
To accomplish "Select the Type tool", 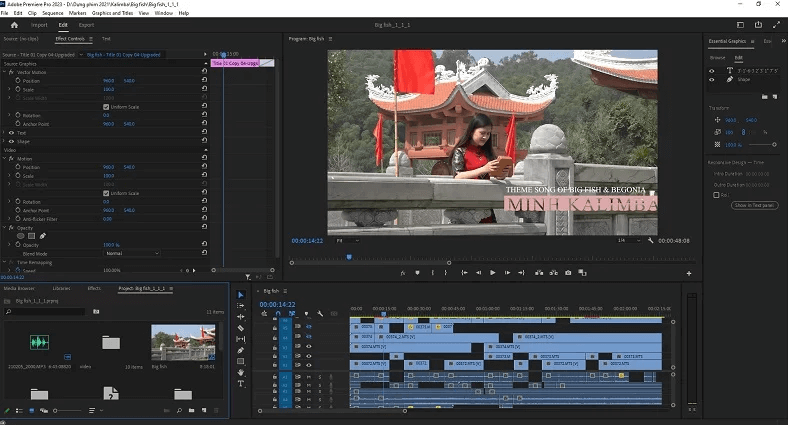I will tap(241, 383).
